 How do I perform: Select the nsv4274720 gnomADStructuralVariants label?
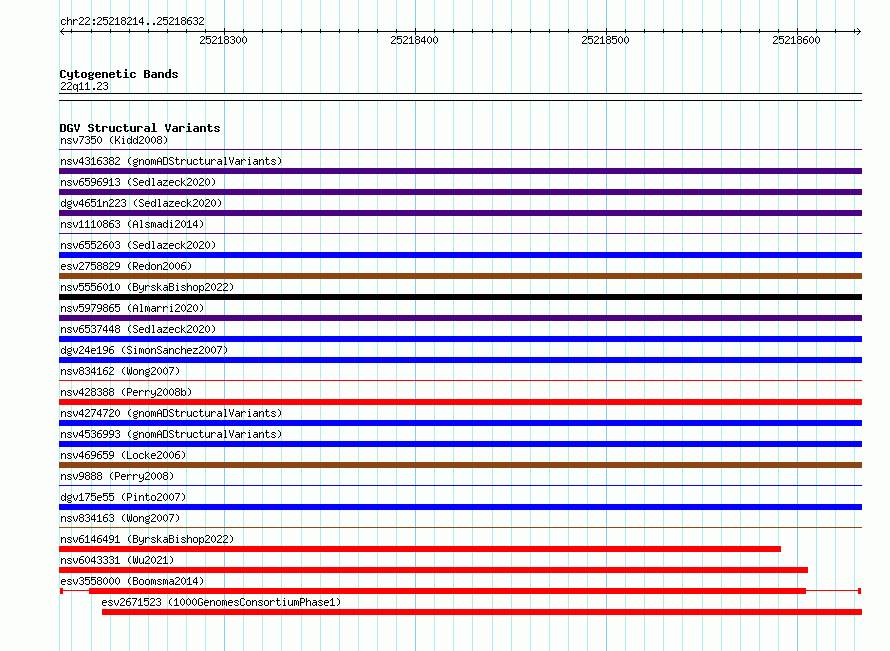coord(171,413)
